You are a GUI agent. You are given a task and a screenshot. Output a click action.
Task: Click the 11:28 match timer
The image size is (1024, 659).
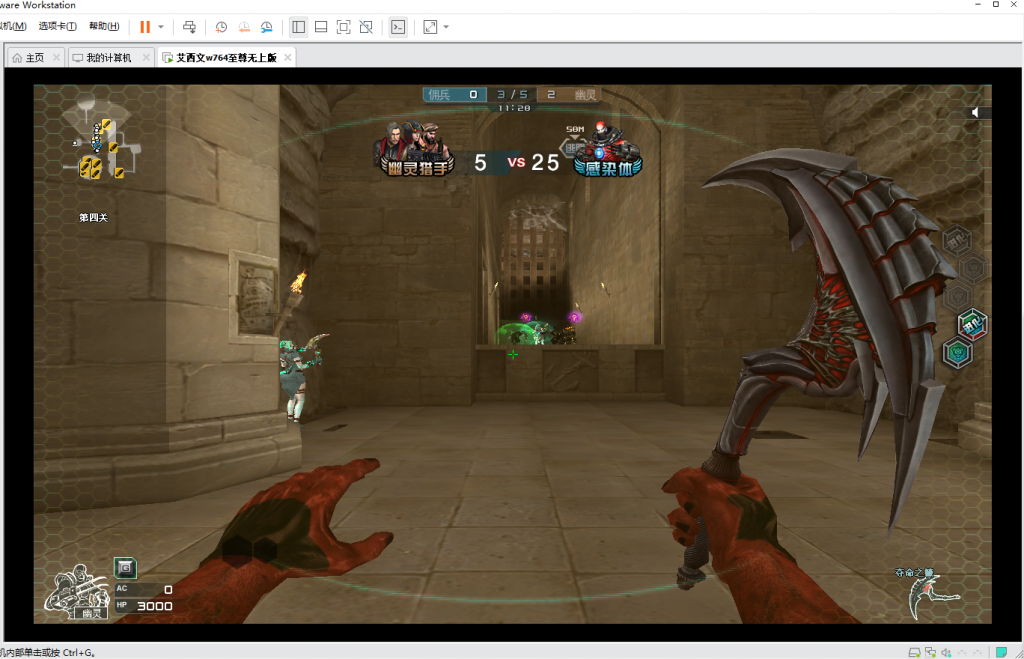(x=515, y=108)
